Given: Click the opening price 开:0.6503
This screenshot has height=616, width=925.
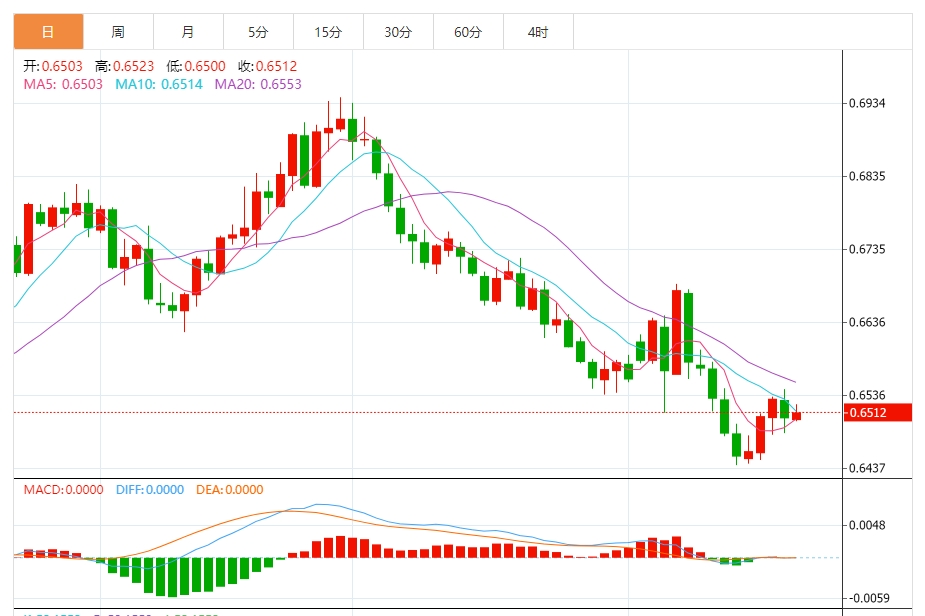Looking at the screenshot, I should tap(53, 66).
